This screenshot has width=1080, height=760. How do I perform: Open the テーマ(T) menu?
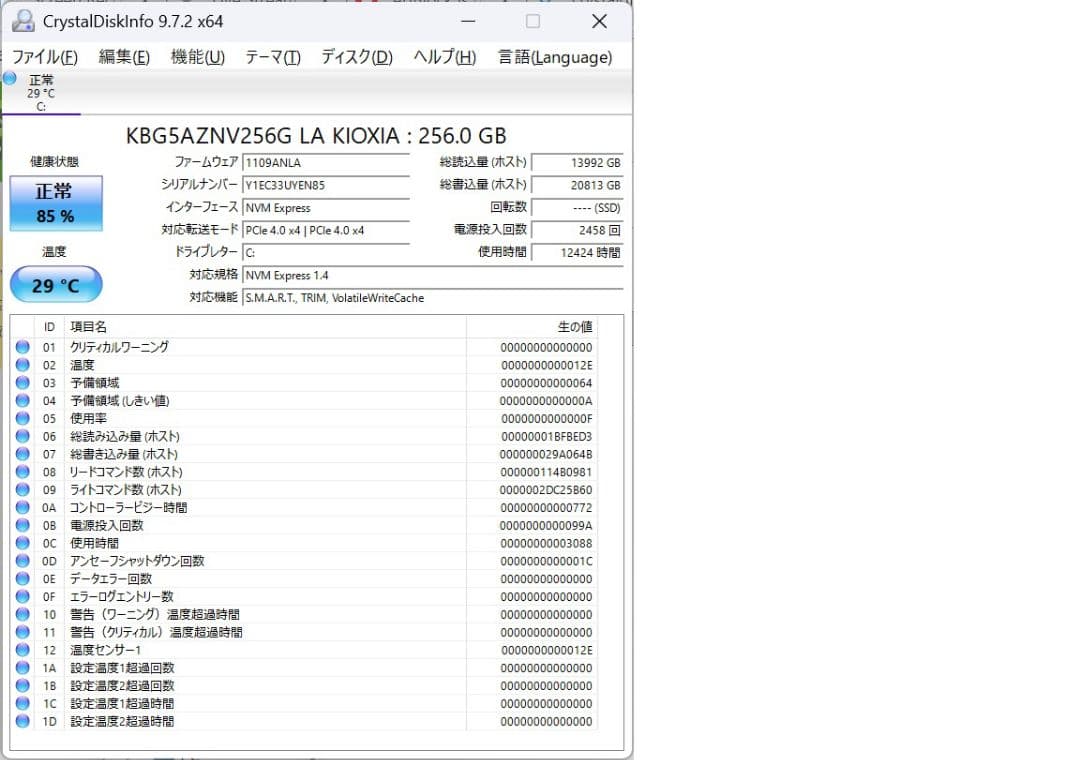click(x=270, y=57)
